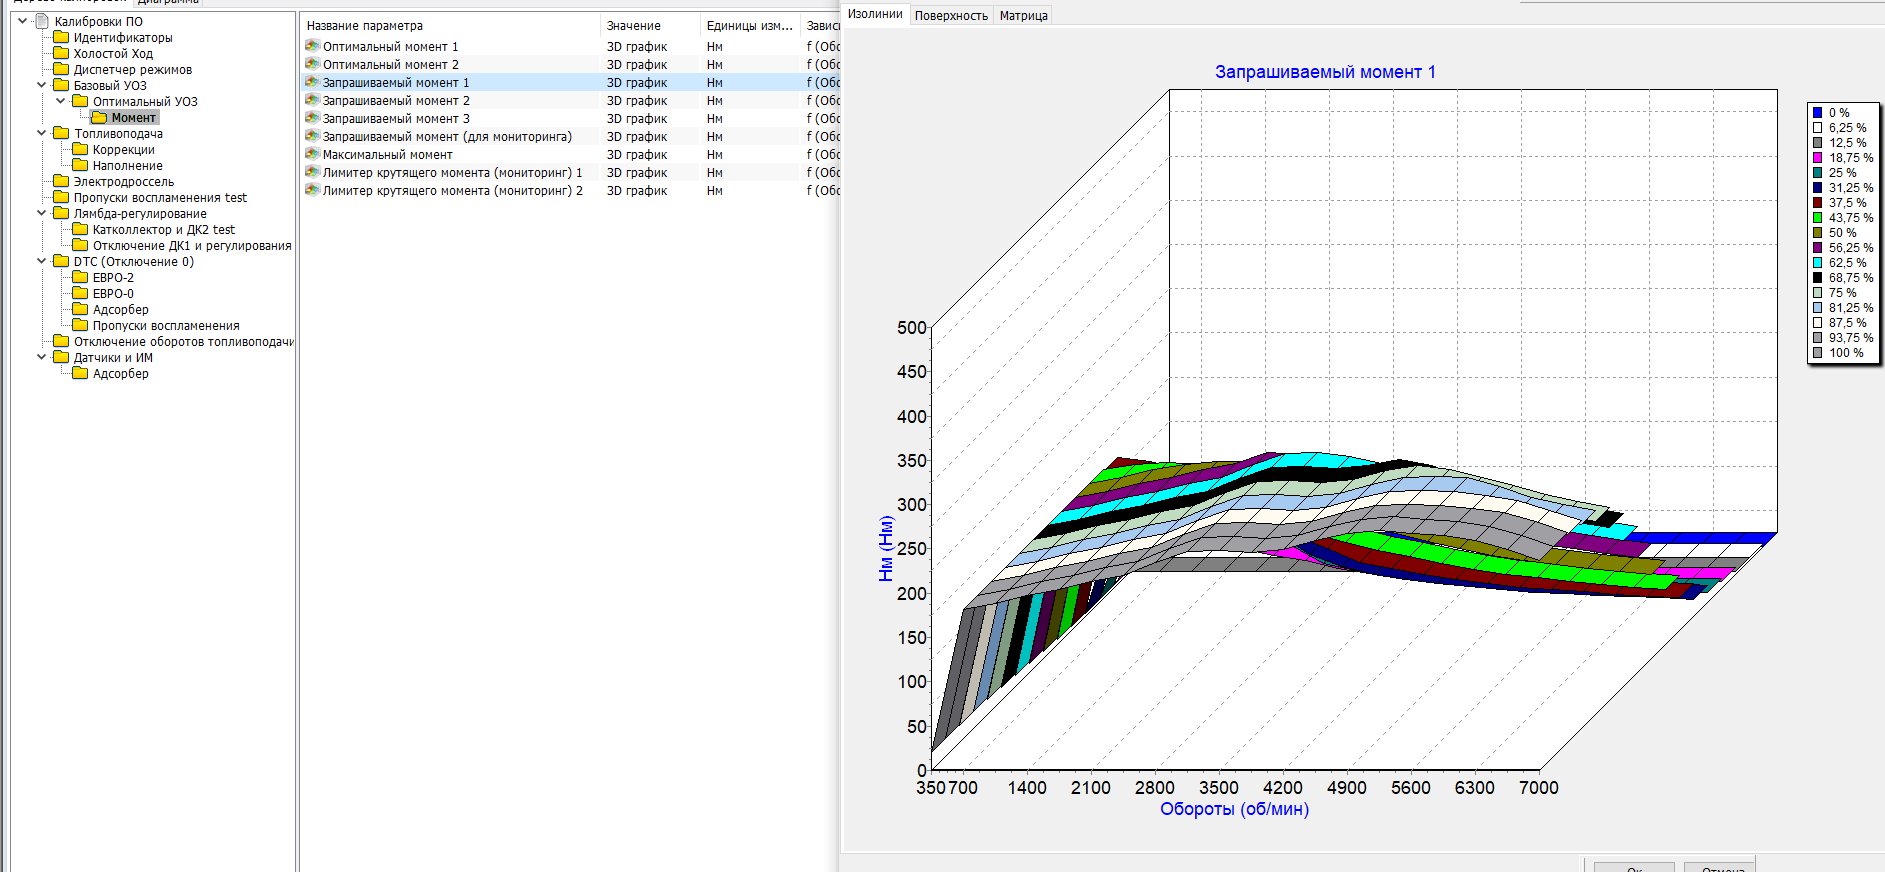
Task: Collapse the DTC (Отключение 0) branch
Action: [41, 261]
